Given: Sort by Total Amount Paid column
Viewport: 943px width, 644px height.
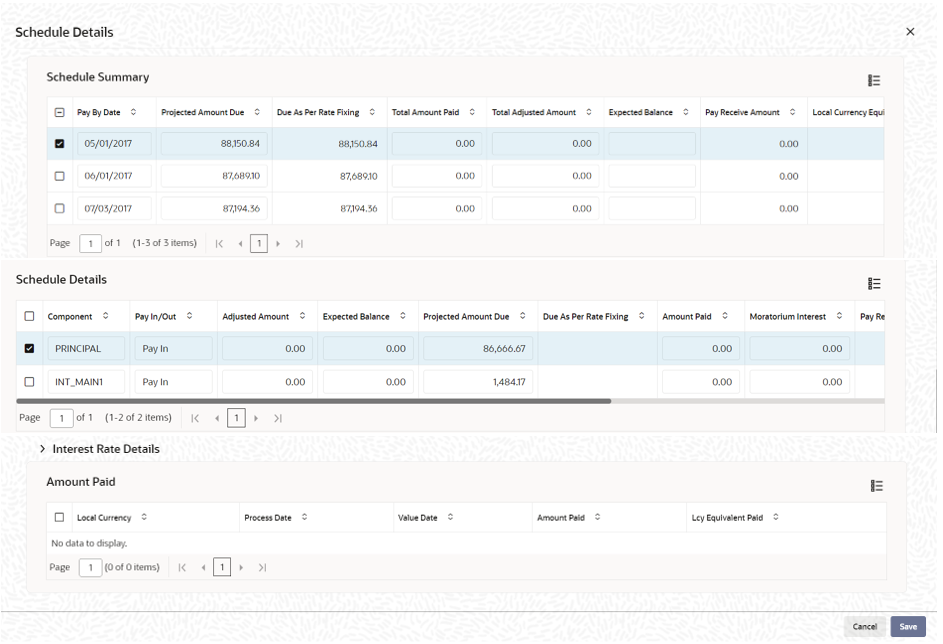Looking at the screenshot, I should pos(472,112).
